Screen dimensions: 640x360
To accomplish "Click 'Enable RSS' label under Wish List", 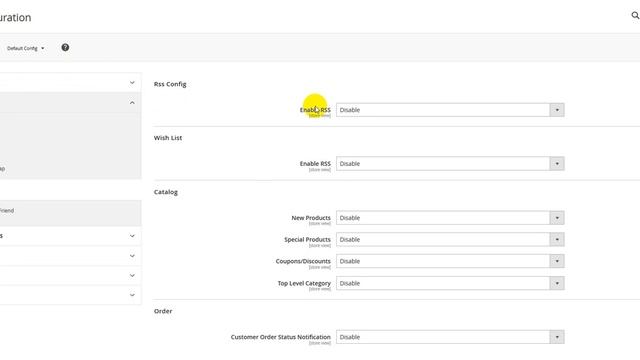I will pos(315,164).
